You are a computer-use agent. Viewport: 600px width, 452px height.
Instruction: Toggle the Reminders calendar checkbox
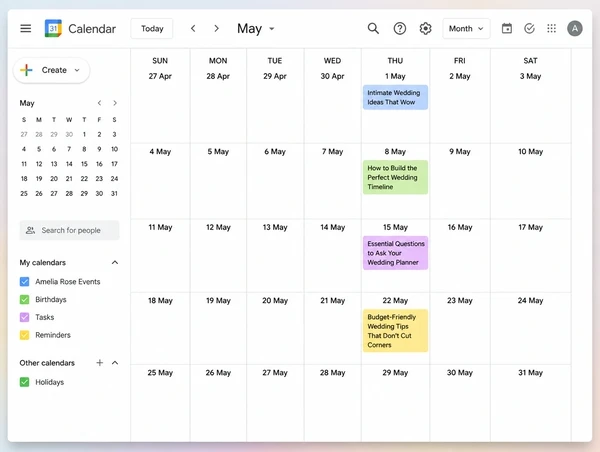[x=24, y=335]
